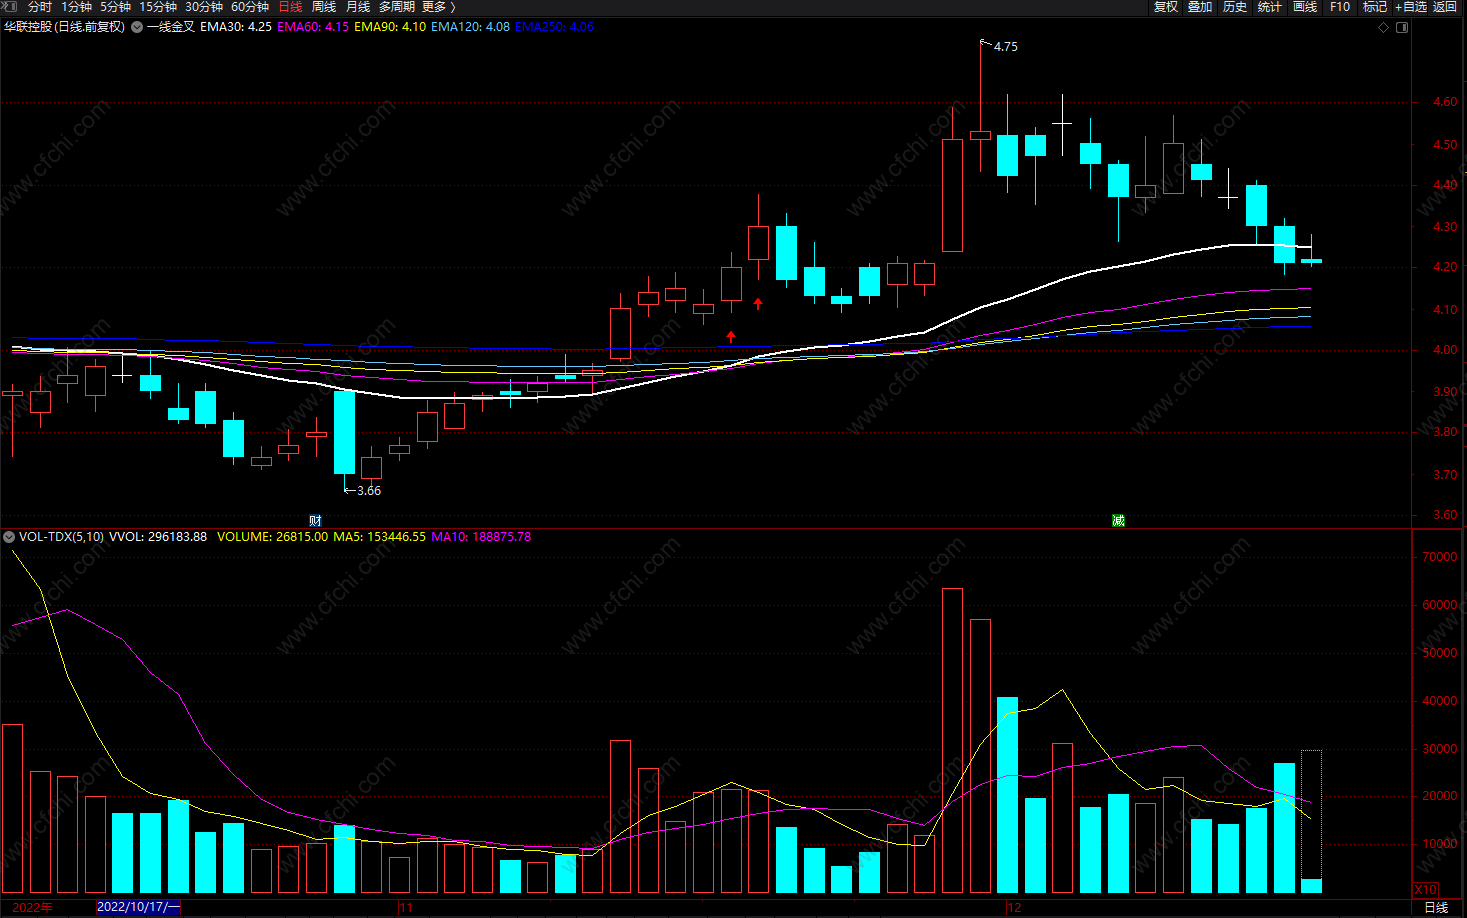Click the dotted latest volume bar

pos(1311,821)
